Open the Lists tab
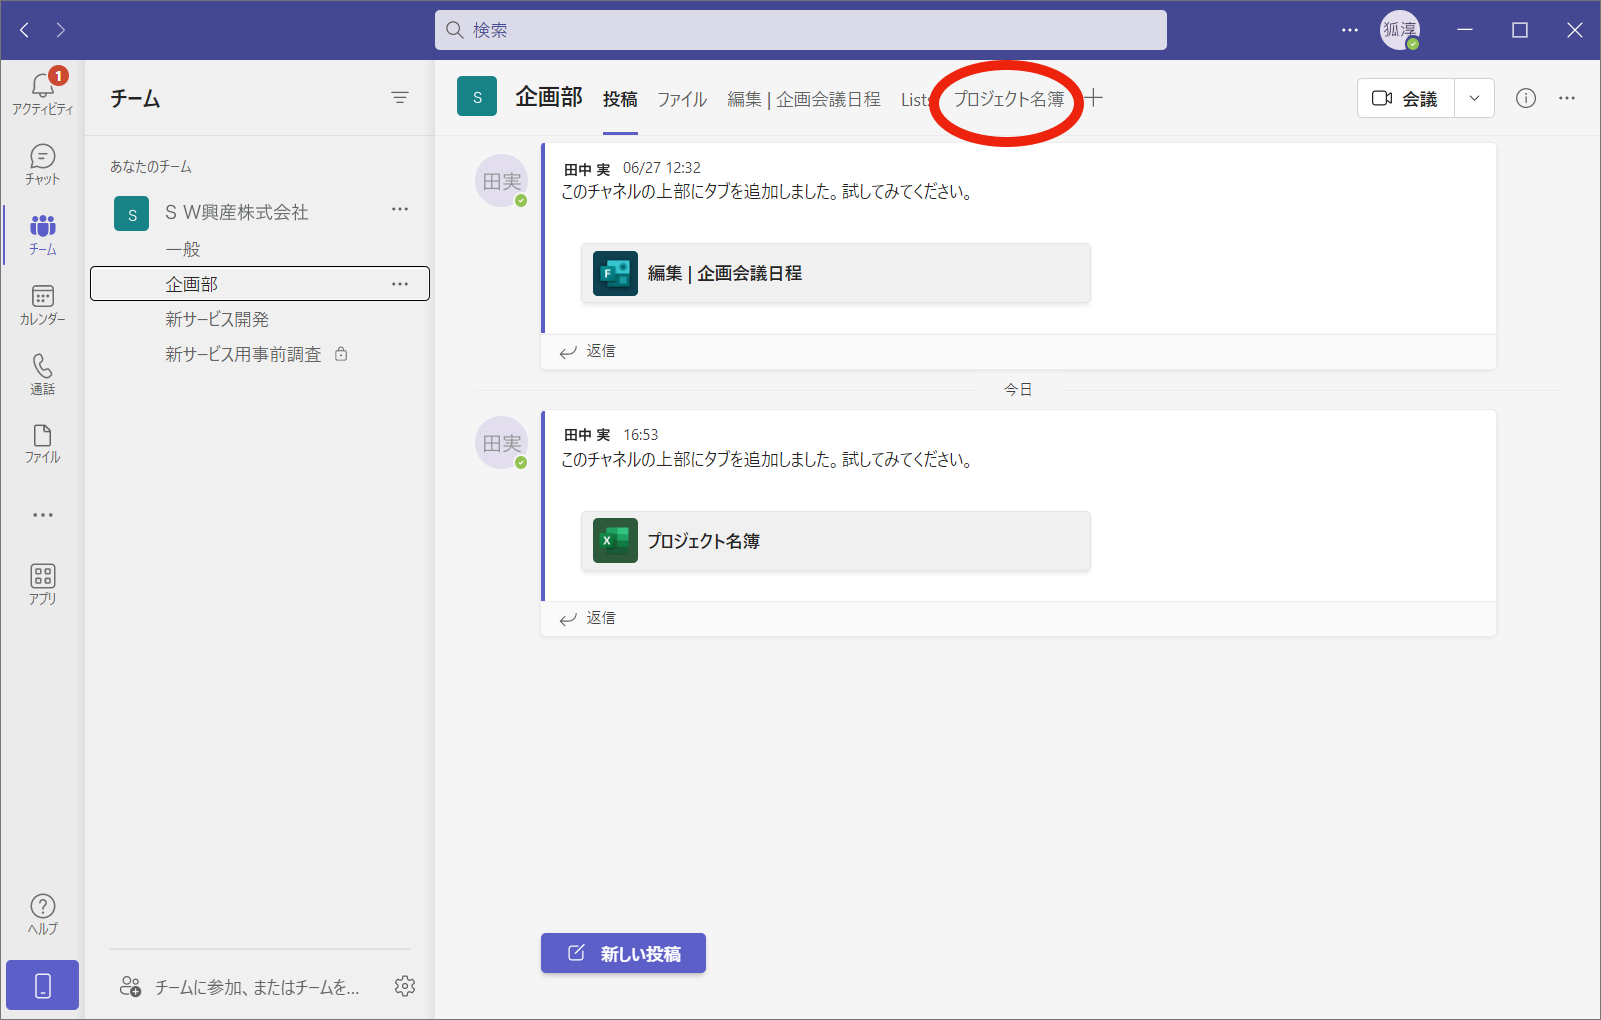1601x1020 pixels. [x=916, y=99]
